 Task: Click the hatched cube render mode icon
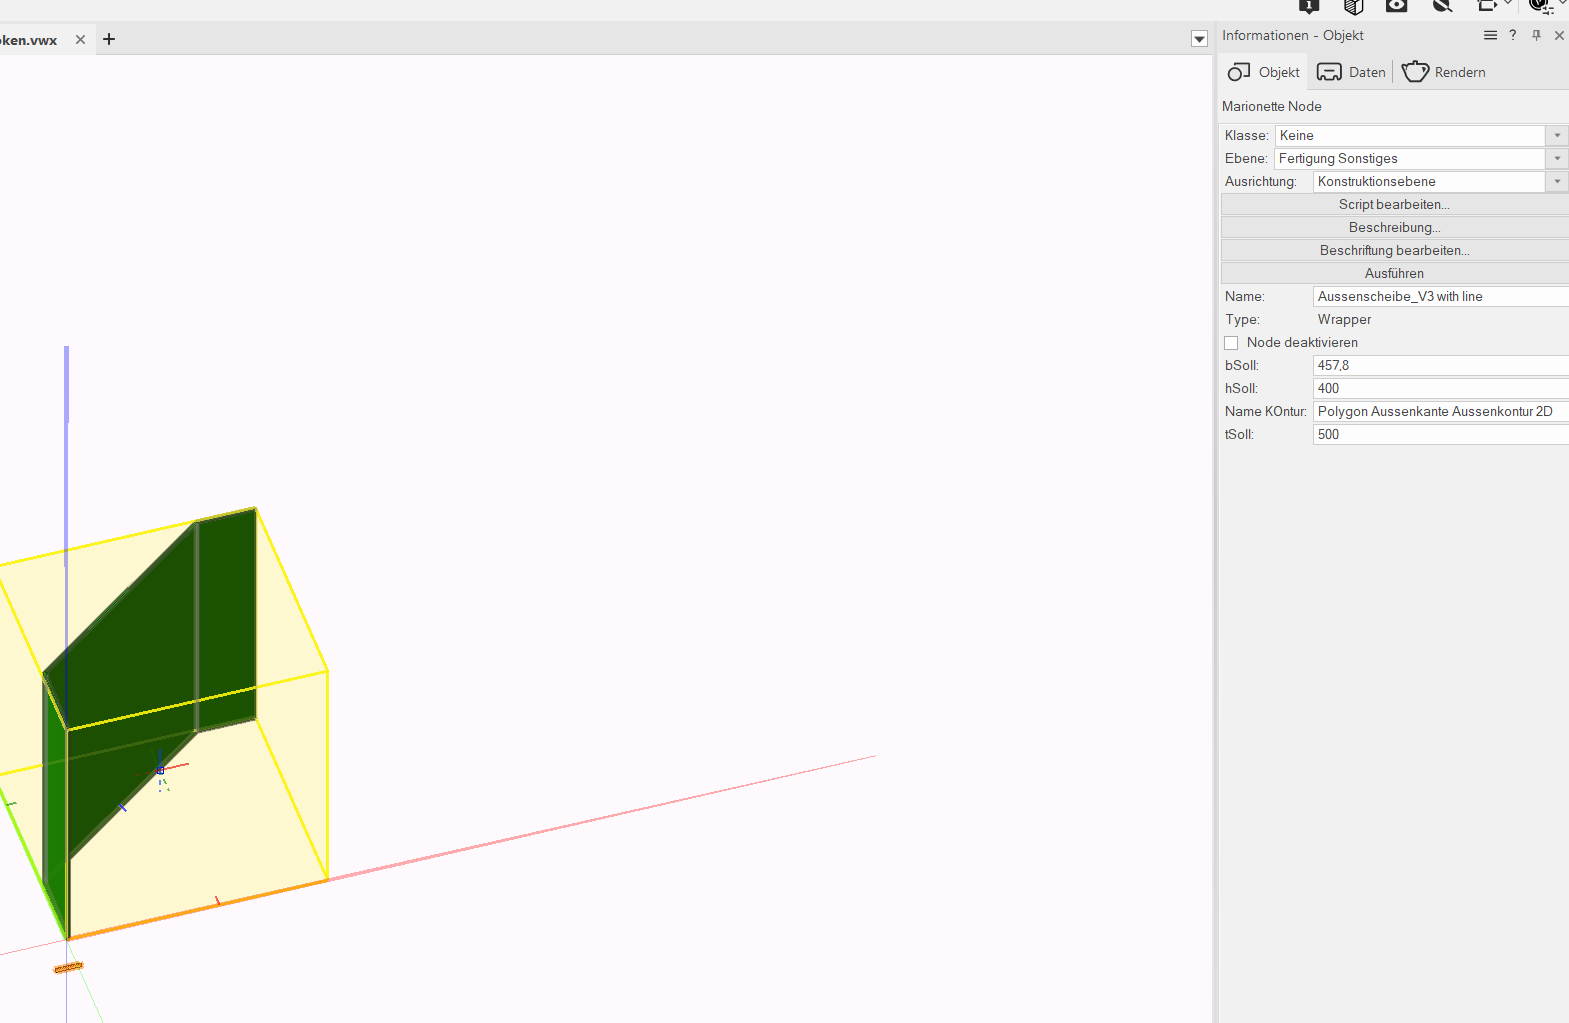point(1353,7)
